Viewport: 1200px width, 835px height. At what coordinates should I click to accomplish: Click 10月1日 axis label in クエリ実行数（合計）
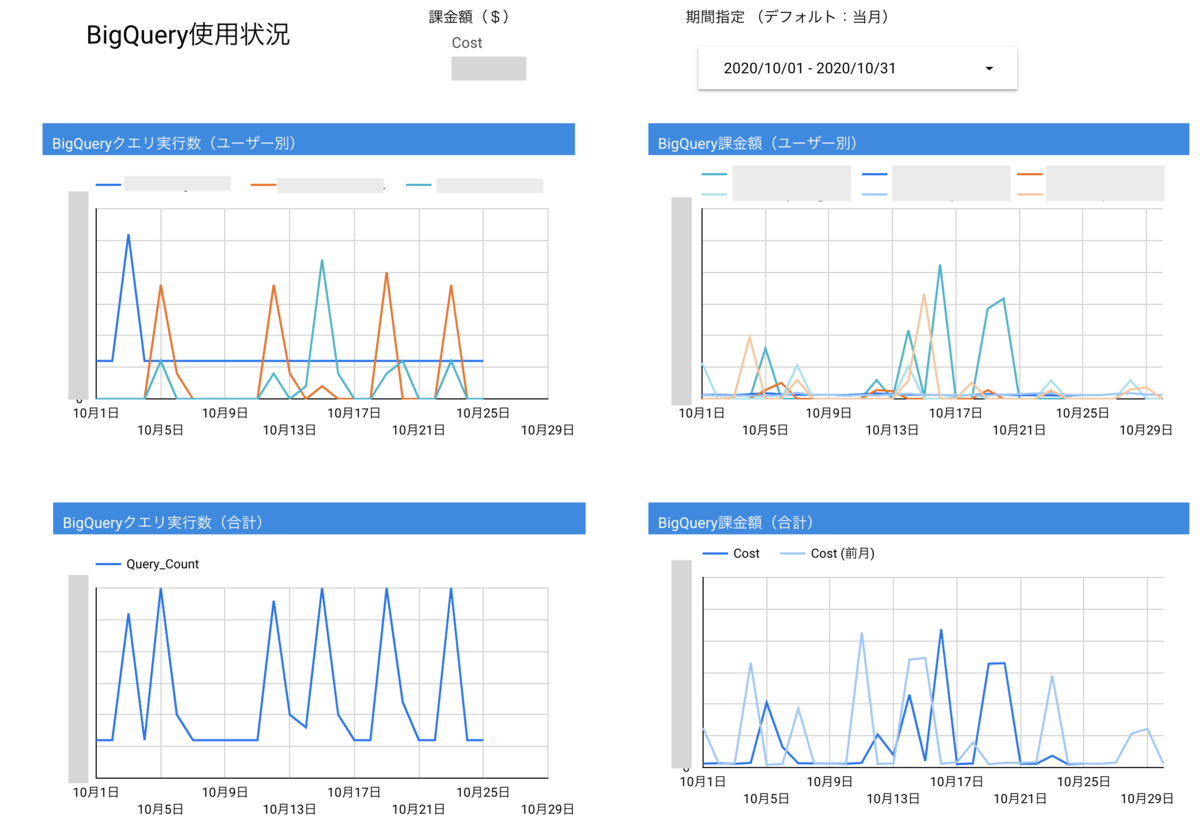96,791
